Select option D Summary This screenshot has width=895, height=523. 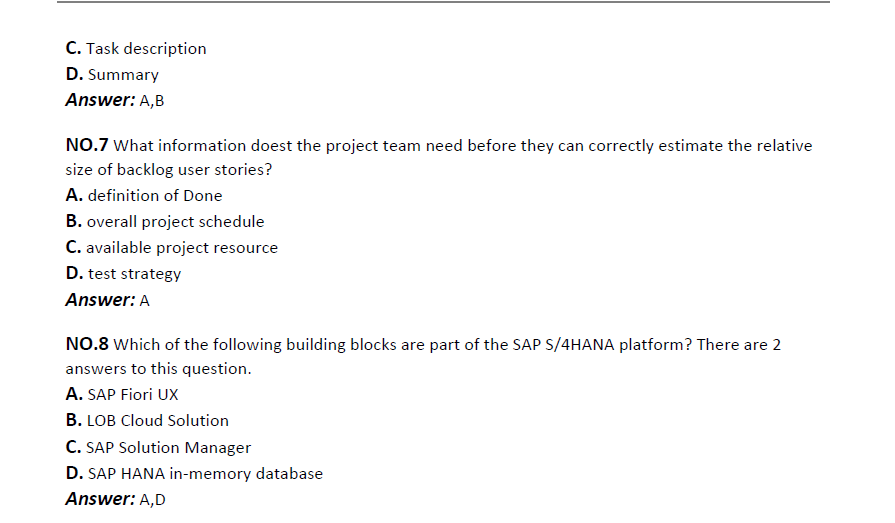point(112,75)
